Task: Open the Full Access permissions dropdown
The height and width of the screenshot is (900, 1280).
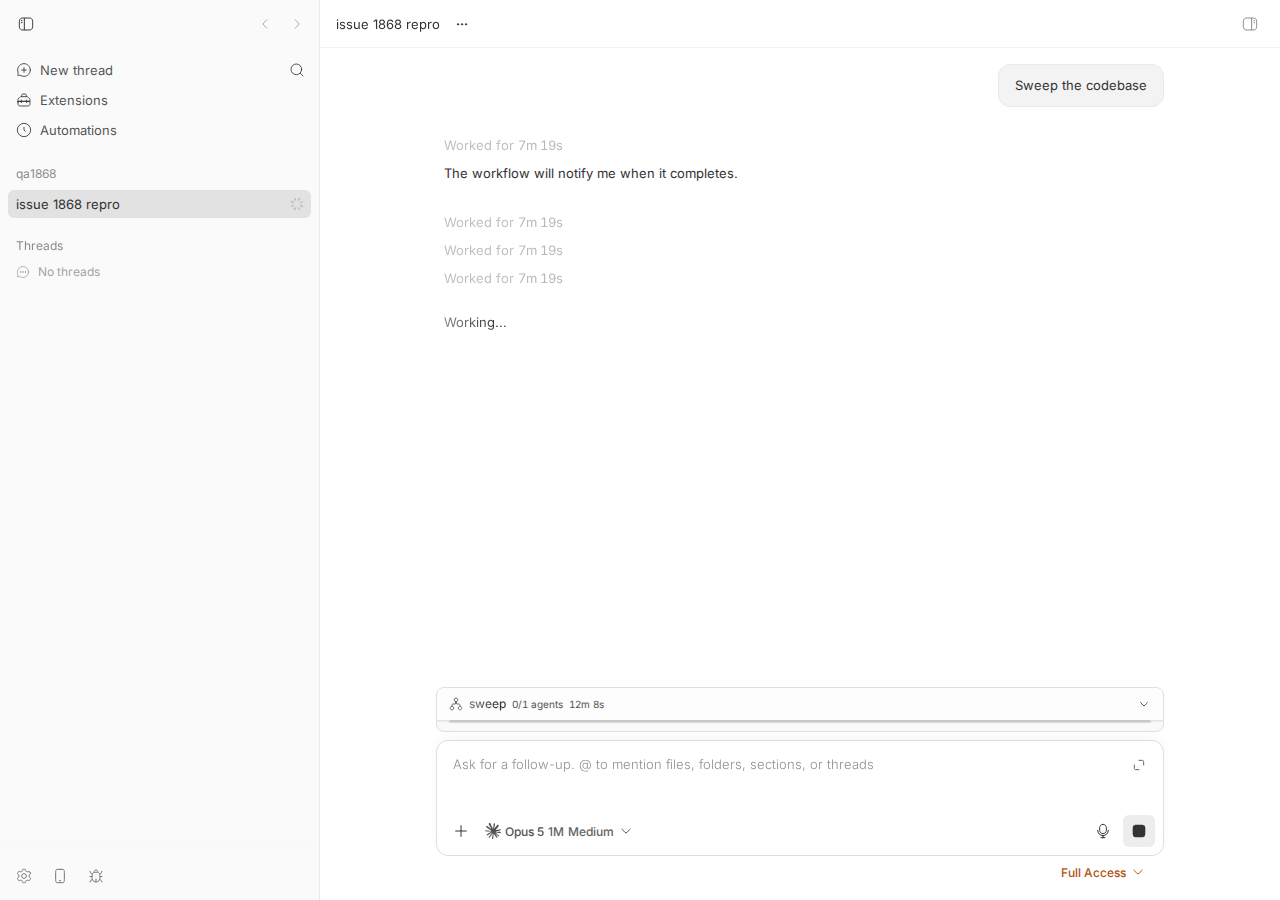Action: click(1102, 873)
